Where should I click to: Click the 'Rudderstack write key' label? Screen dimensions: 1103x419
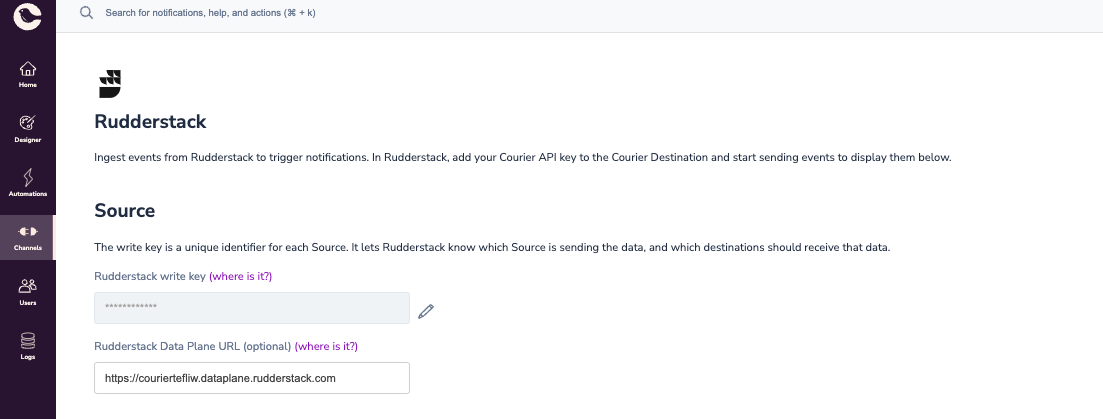(150, 276)
